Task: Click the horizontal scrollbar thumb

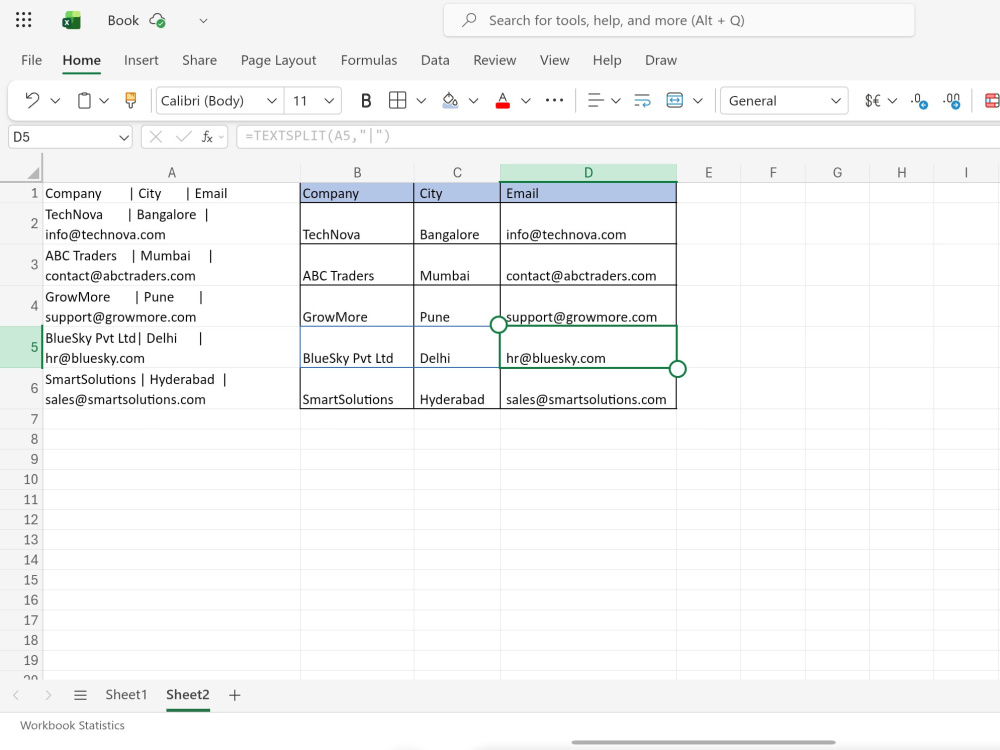Action: [703, 742]
